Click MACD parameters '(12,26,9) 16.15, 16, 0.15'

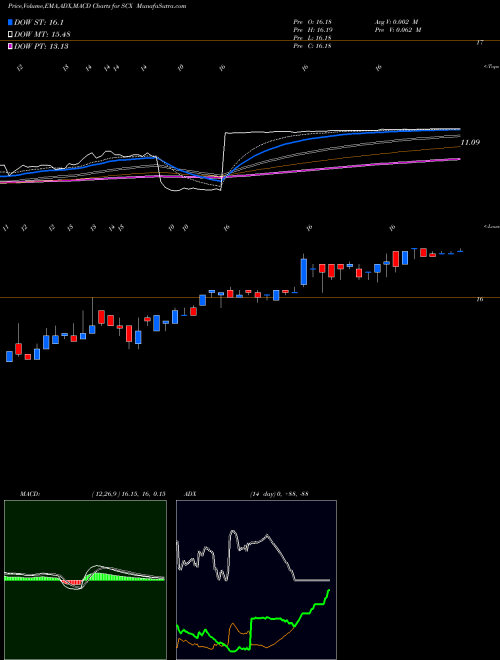(128, 494)
